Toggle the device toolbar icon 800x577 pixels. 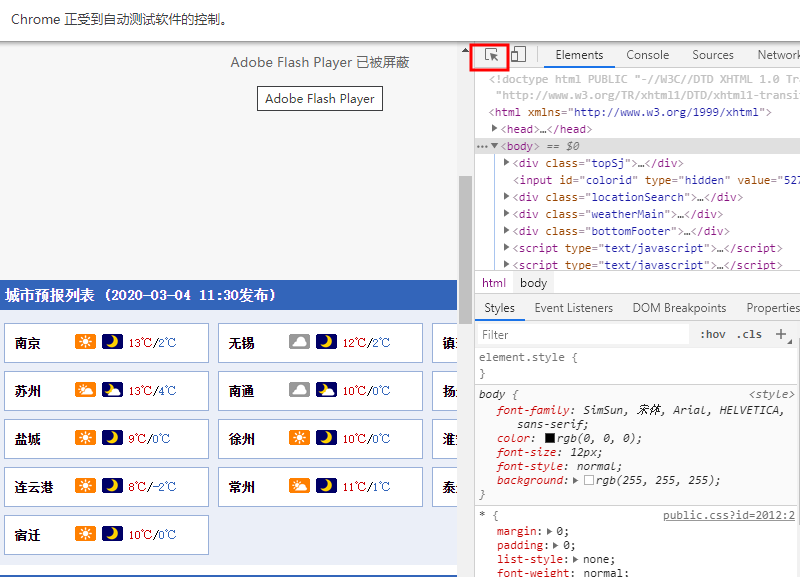pos(518,55)
